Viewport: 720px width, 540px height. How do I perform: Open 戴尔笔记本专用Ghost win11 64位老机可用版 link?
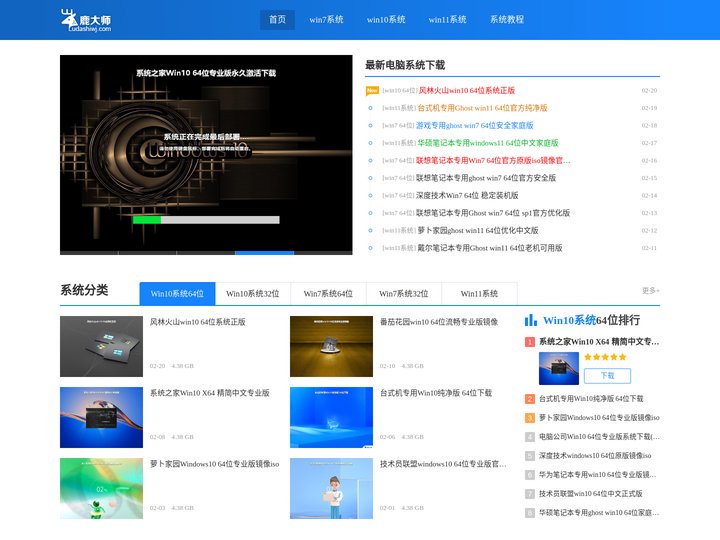coord(489,248)
